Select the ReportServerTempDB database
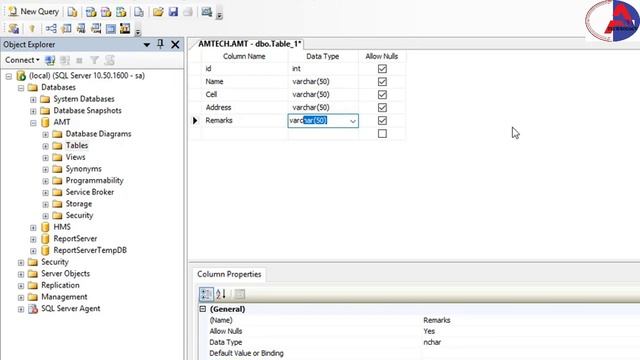 coord(90,250)
